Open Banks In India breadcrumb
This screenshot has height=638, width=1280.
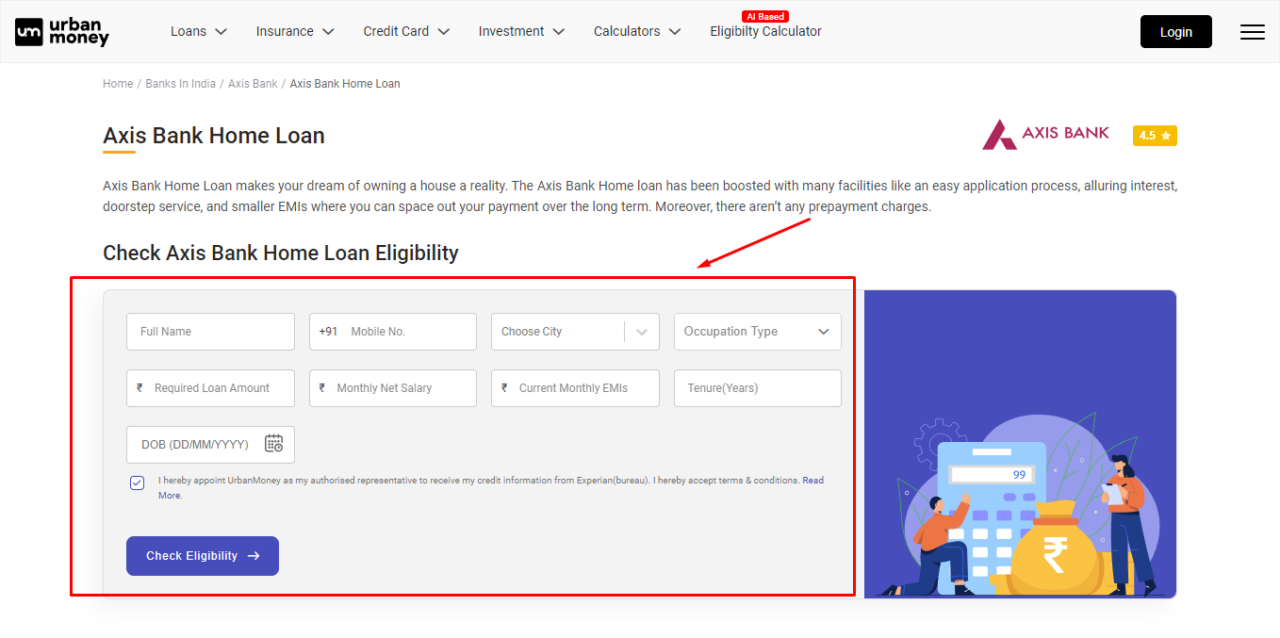coord(180,84)
